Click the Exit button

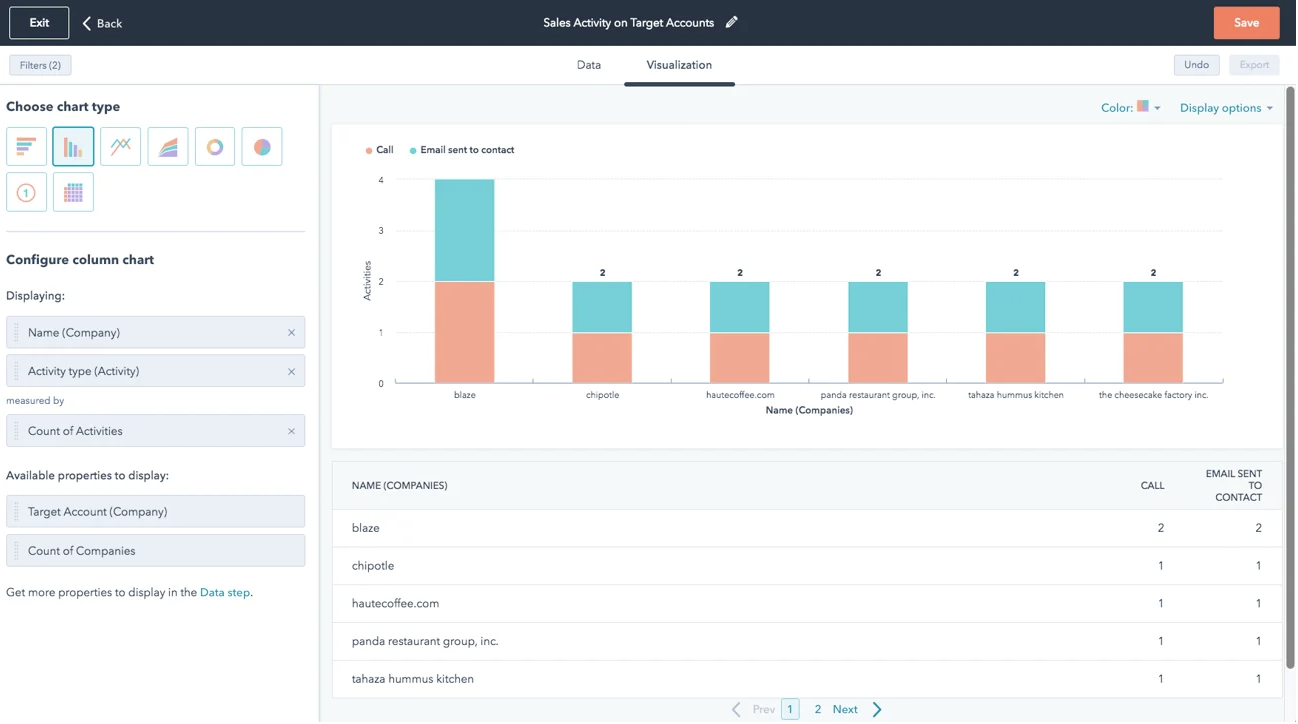(x=39, y=23)
